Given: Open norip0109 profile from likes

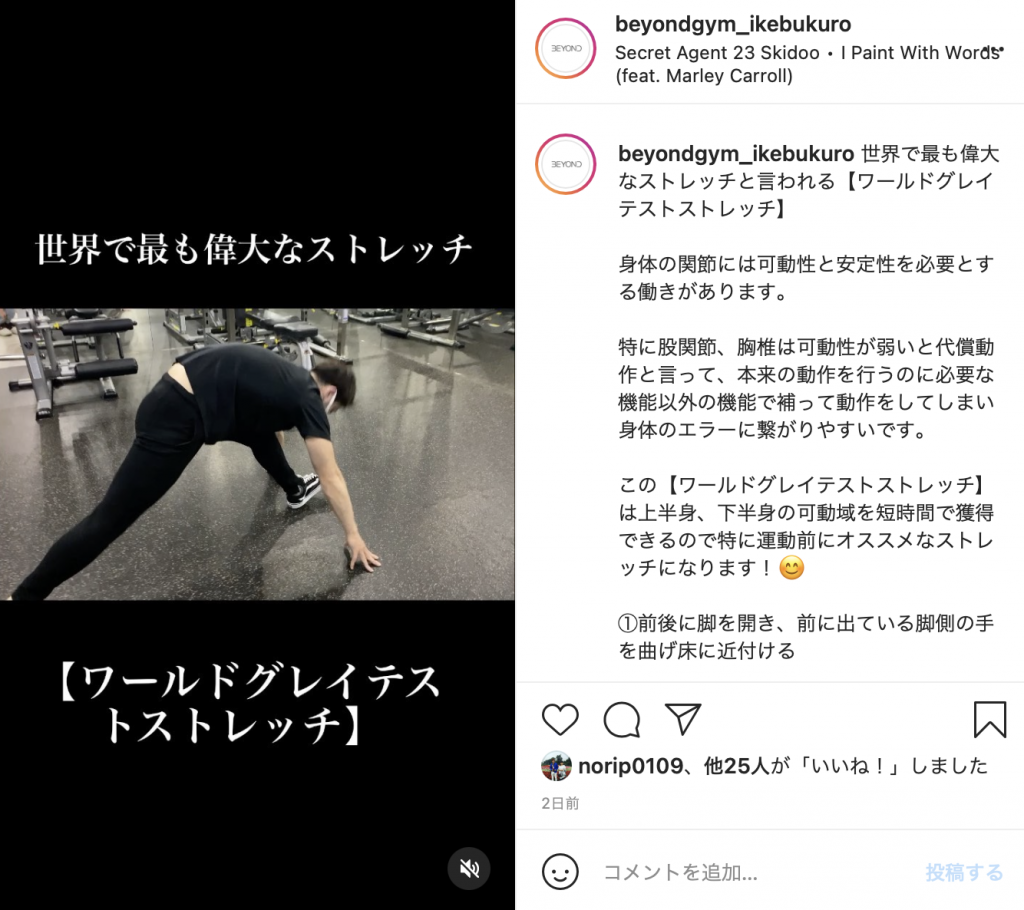Looking at the screenshot, I should (x=630, y=766).
